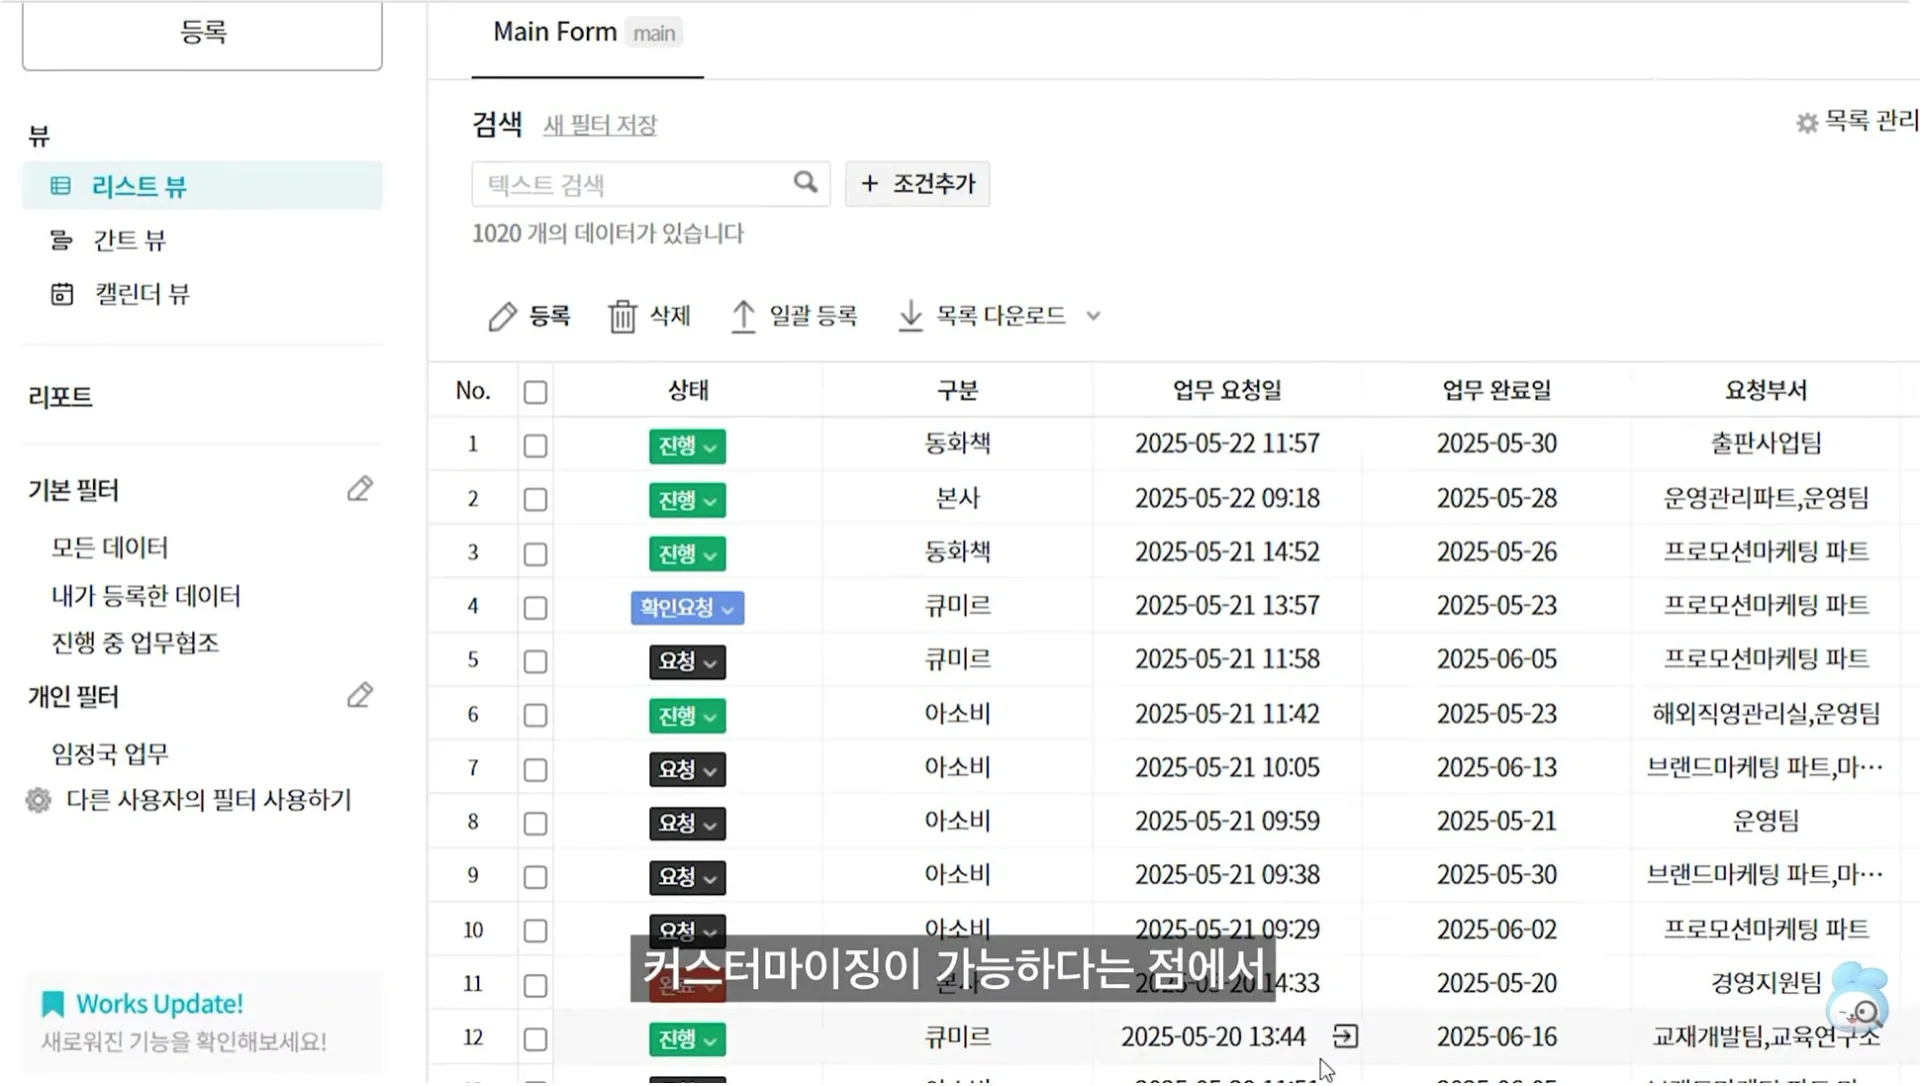Check the select-all checkbox in table header
The height and width of the screenshot is (1086, 1920).
click(x=535, y=392)
